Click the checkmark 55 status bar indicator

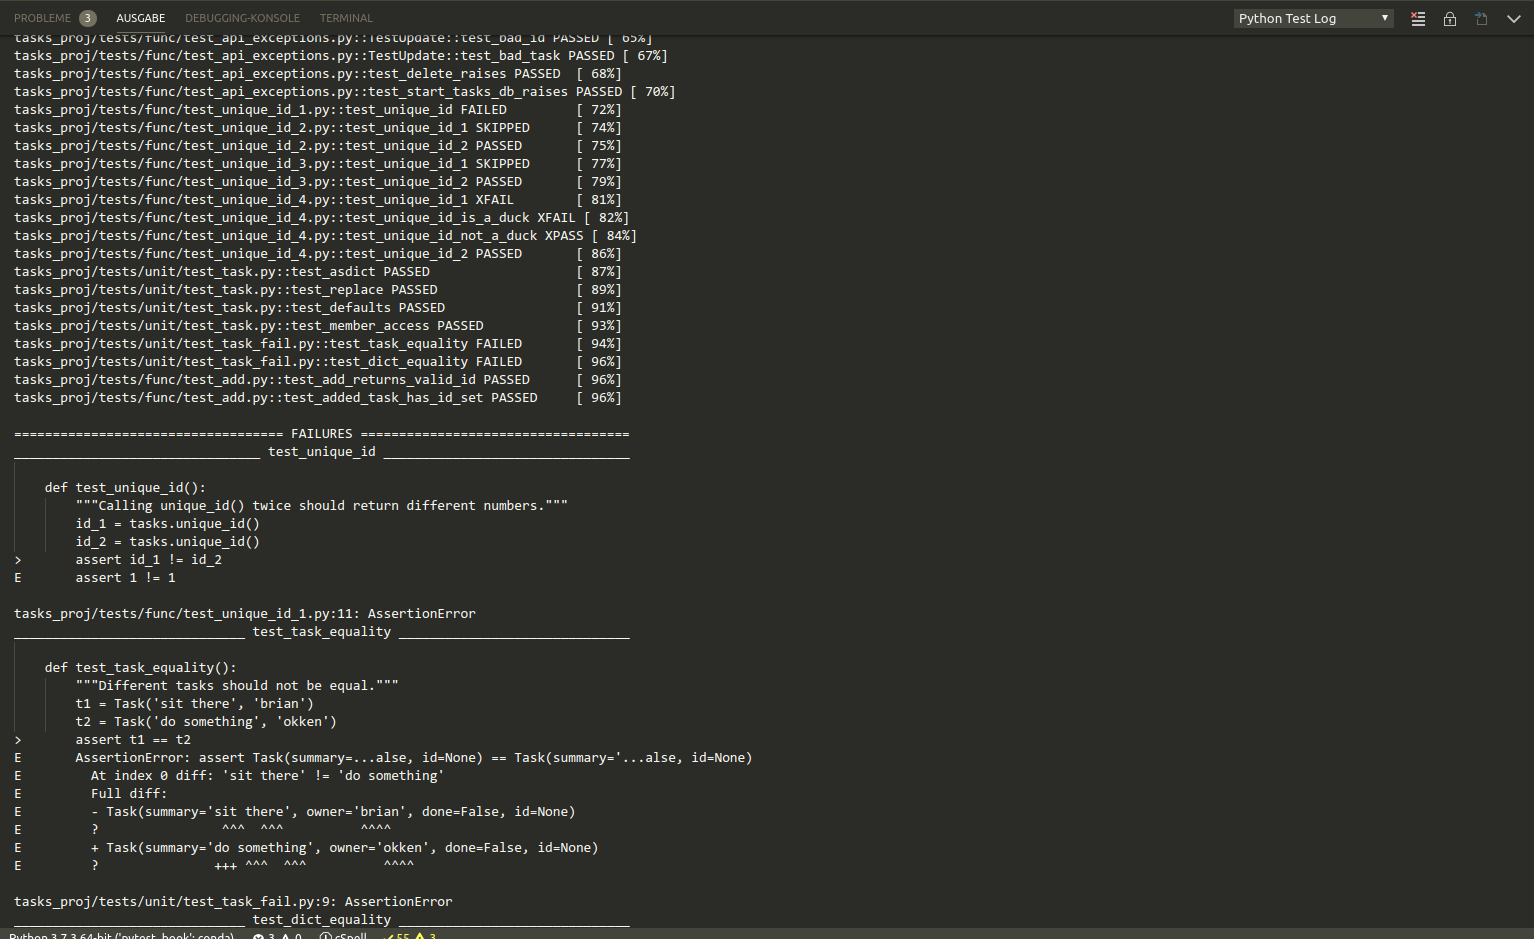click(398, 935)
